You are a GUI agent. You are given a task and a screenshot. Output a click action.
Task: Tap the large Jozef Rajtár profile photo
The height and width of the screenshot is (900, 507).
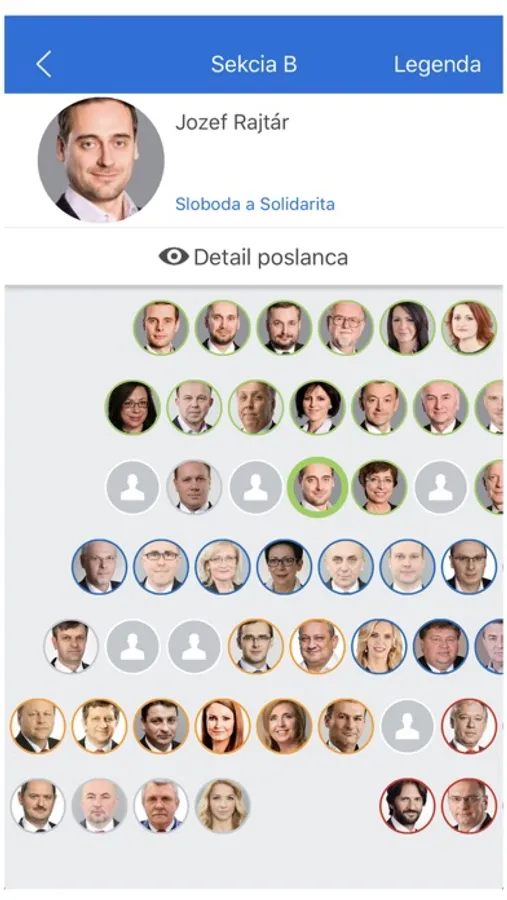(x=101, y=160)
